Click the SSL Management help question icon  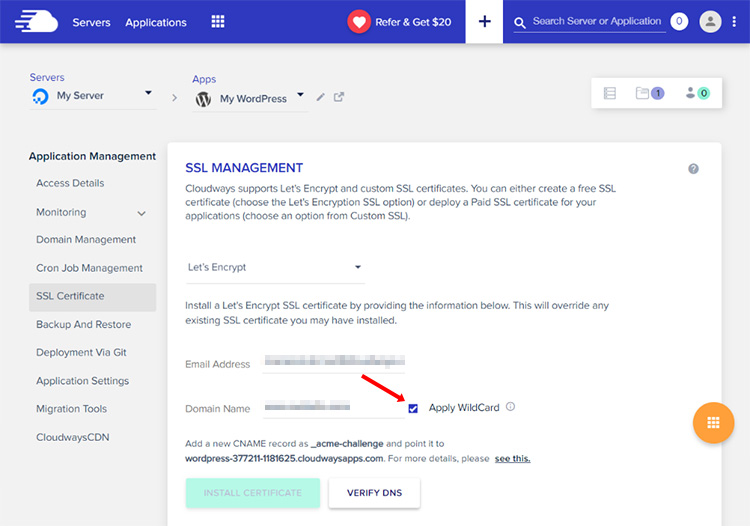coord(693,169)
